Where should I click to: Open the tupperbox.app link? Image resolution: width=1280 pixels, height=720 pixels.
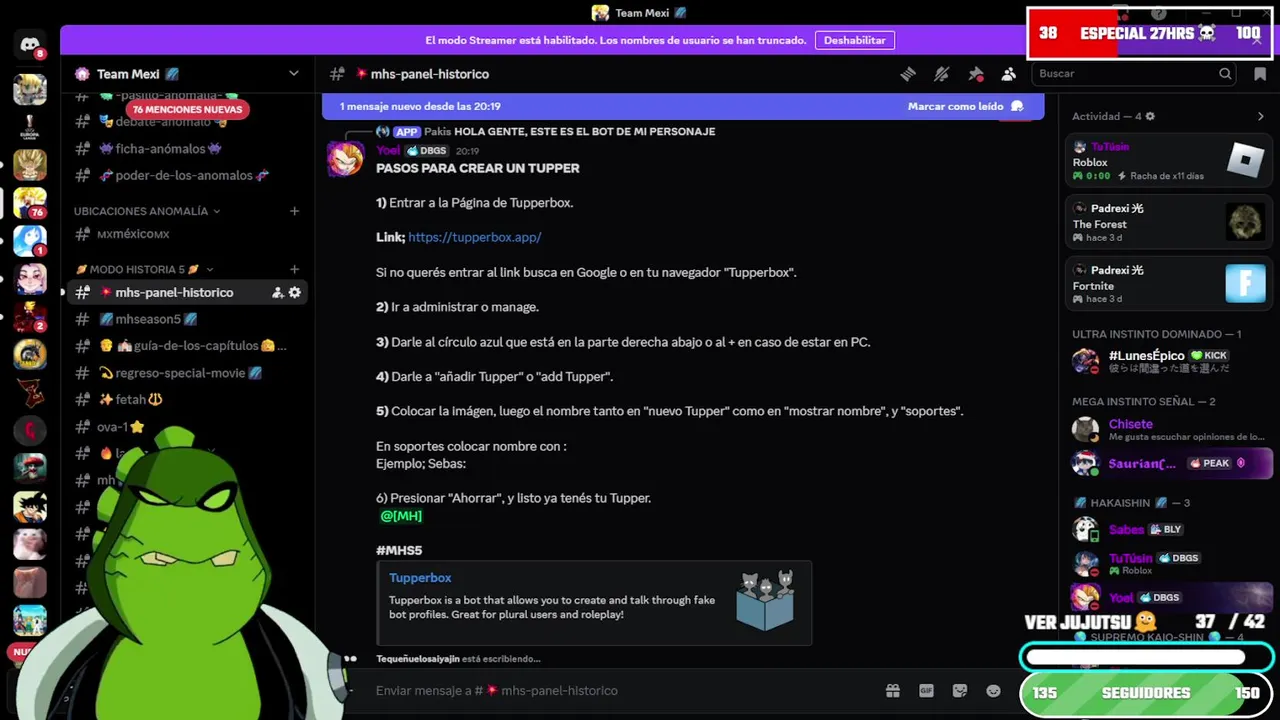[474, 237]
